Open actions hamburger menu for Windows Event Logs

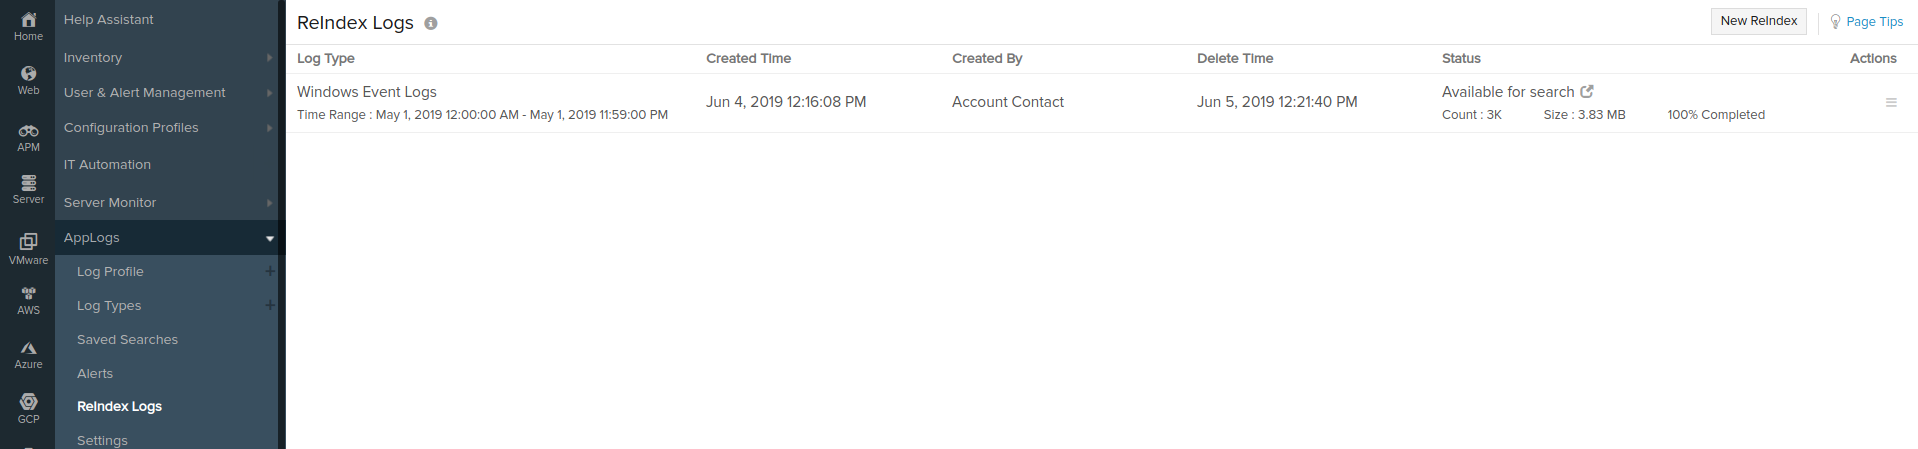point(1891,102)
